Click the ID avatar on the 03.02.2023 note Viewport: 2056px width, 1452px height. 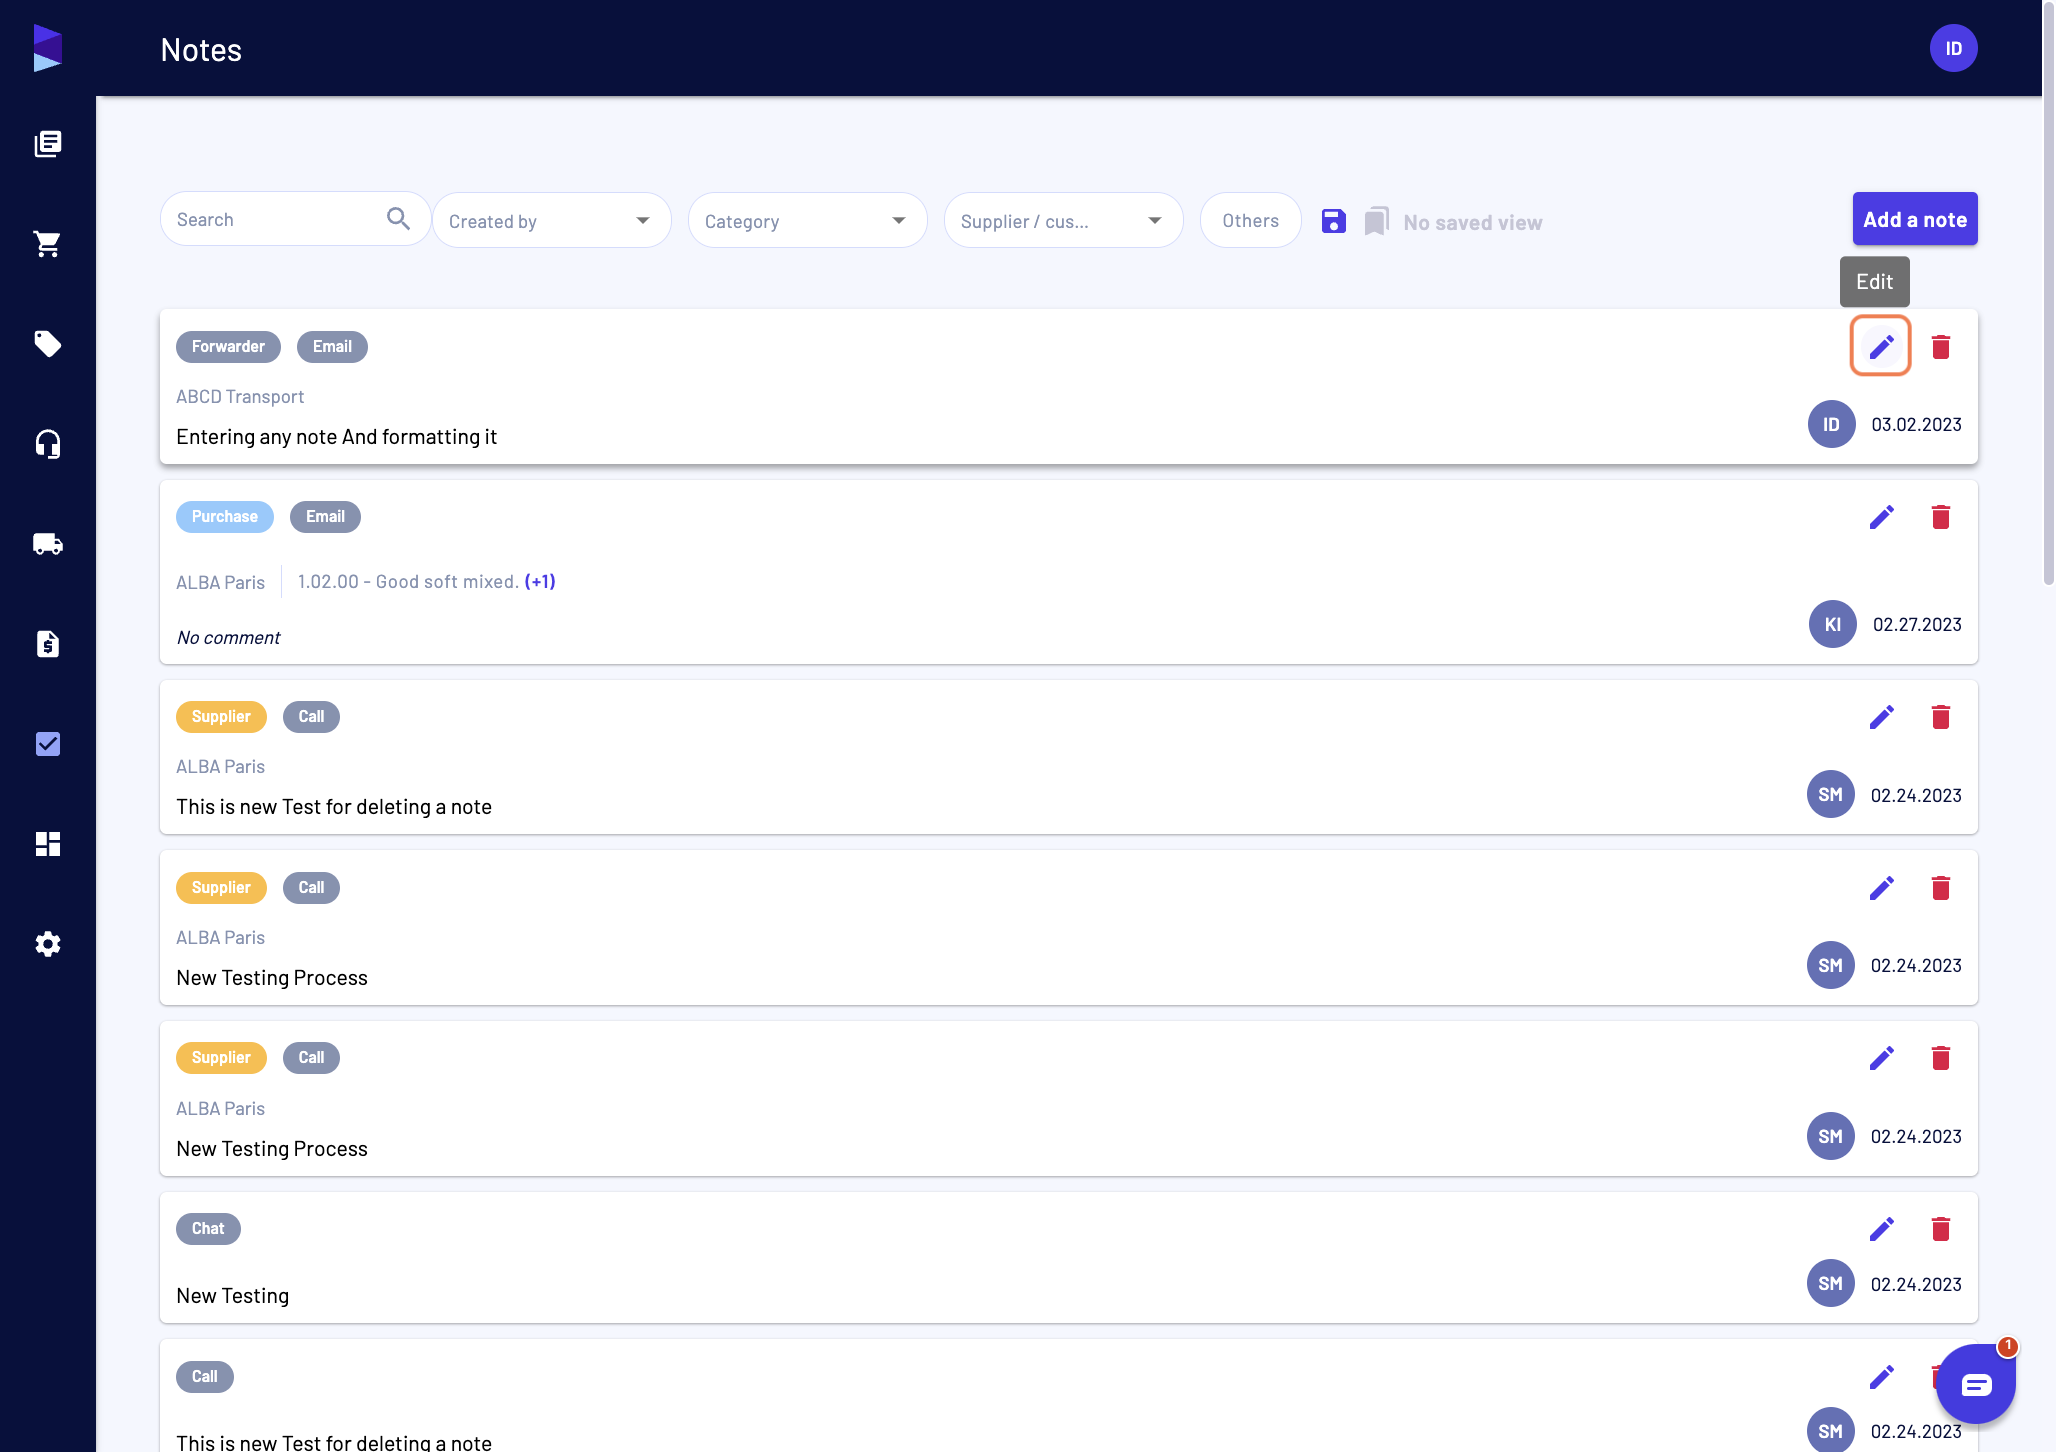[x=1831, y=424]
